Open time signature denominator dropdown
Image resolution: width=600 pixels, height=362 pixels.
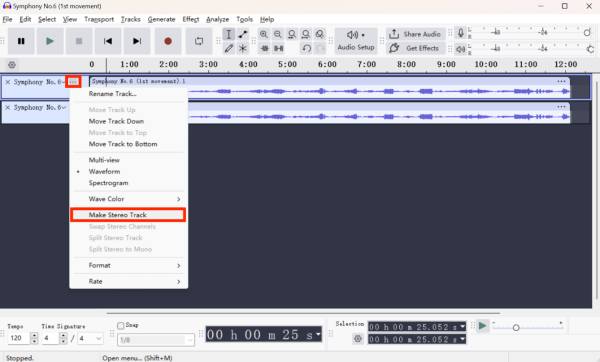point(99,338)
